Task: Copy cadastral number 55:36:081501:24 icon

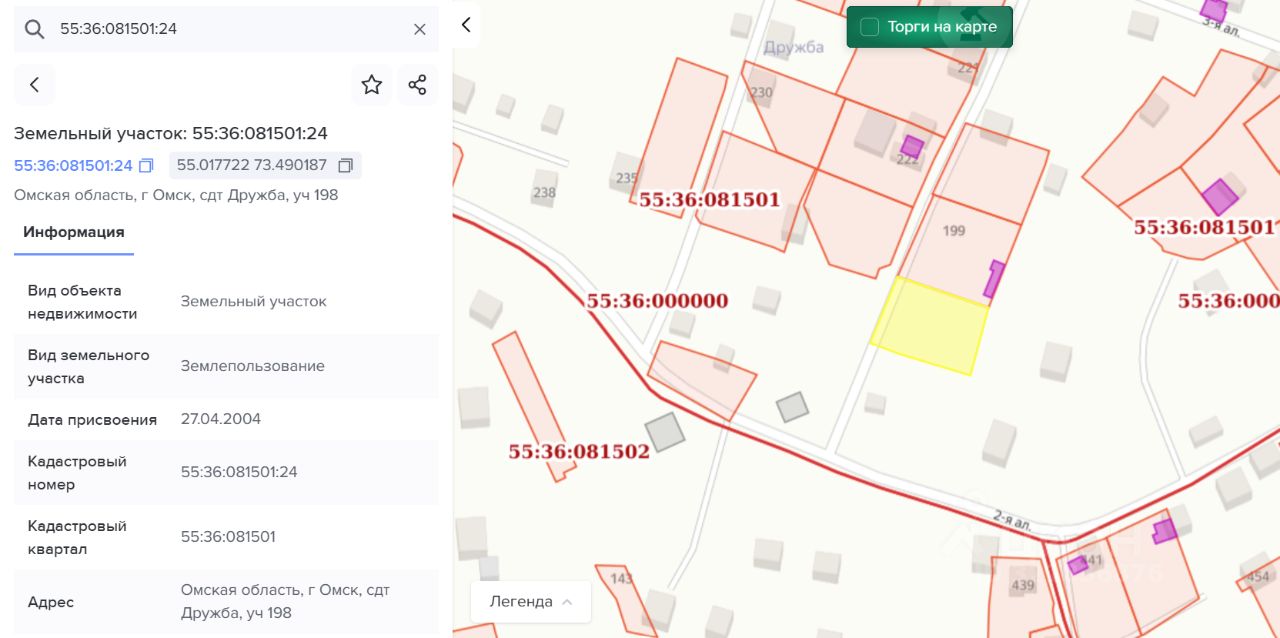Action: [146, 165]
